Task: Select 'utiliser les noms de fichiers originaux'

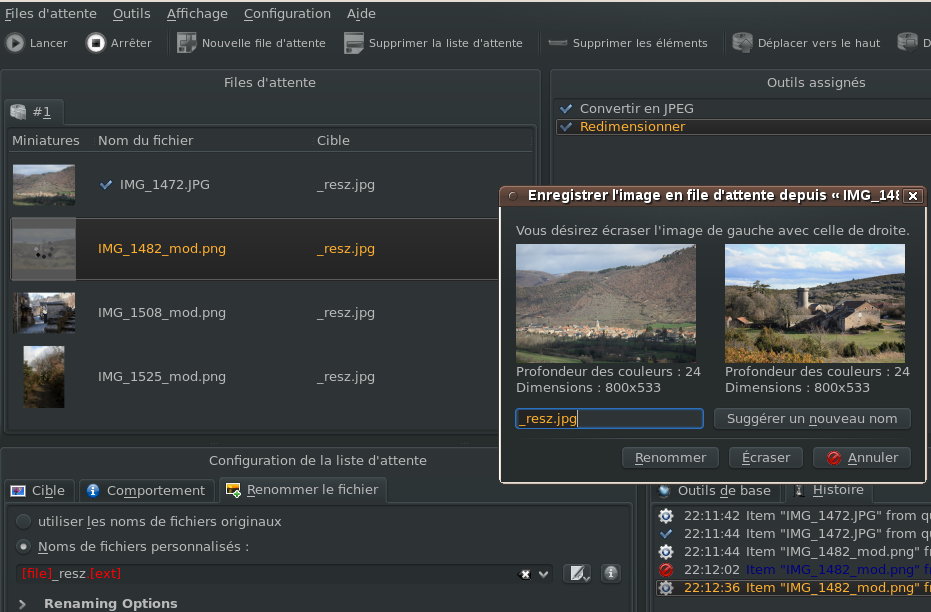Action: click(24, 521)
